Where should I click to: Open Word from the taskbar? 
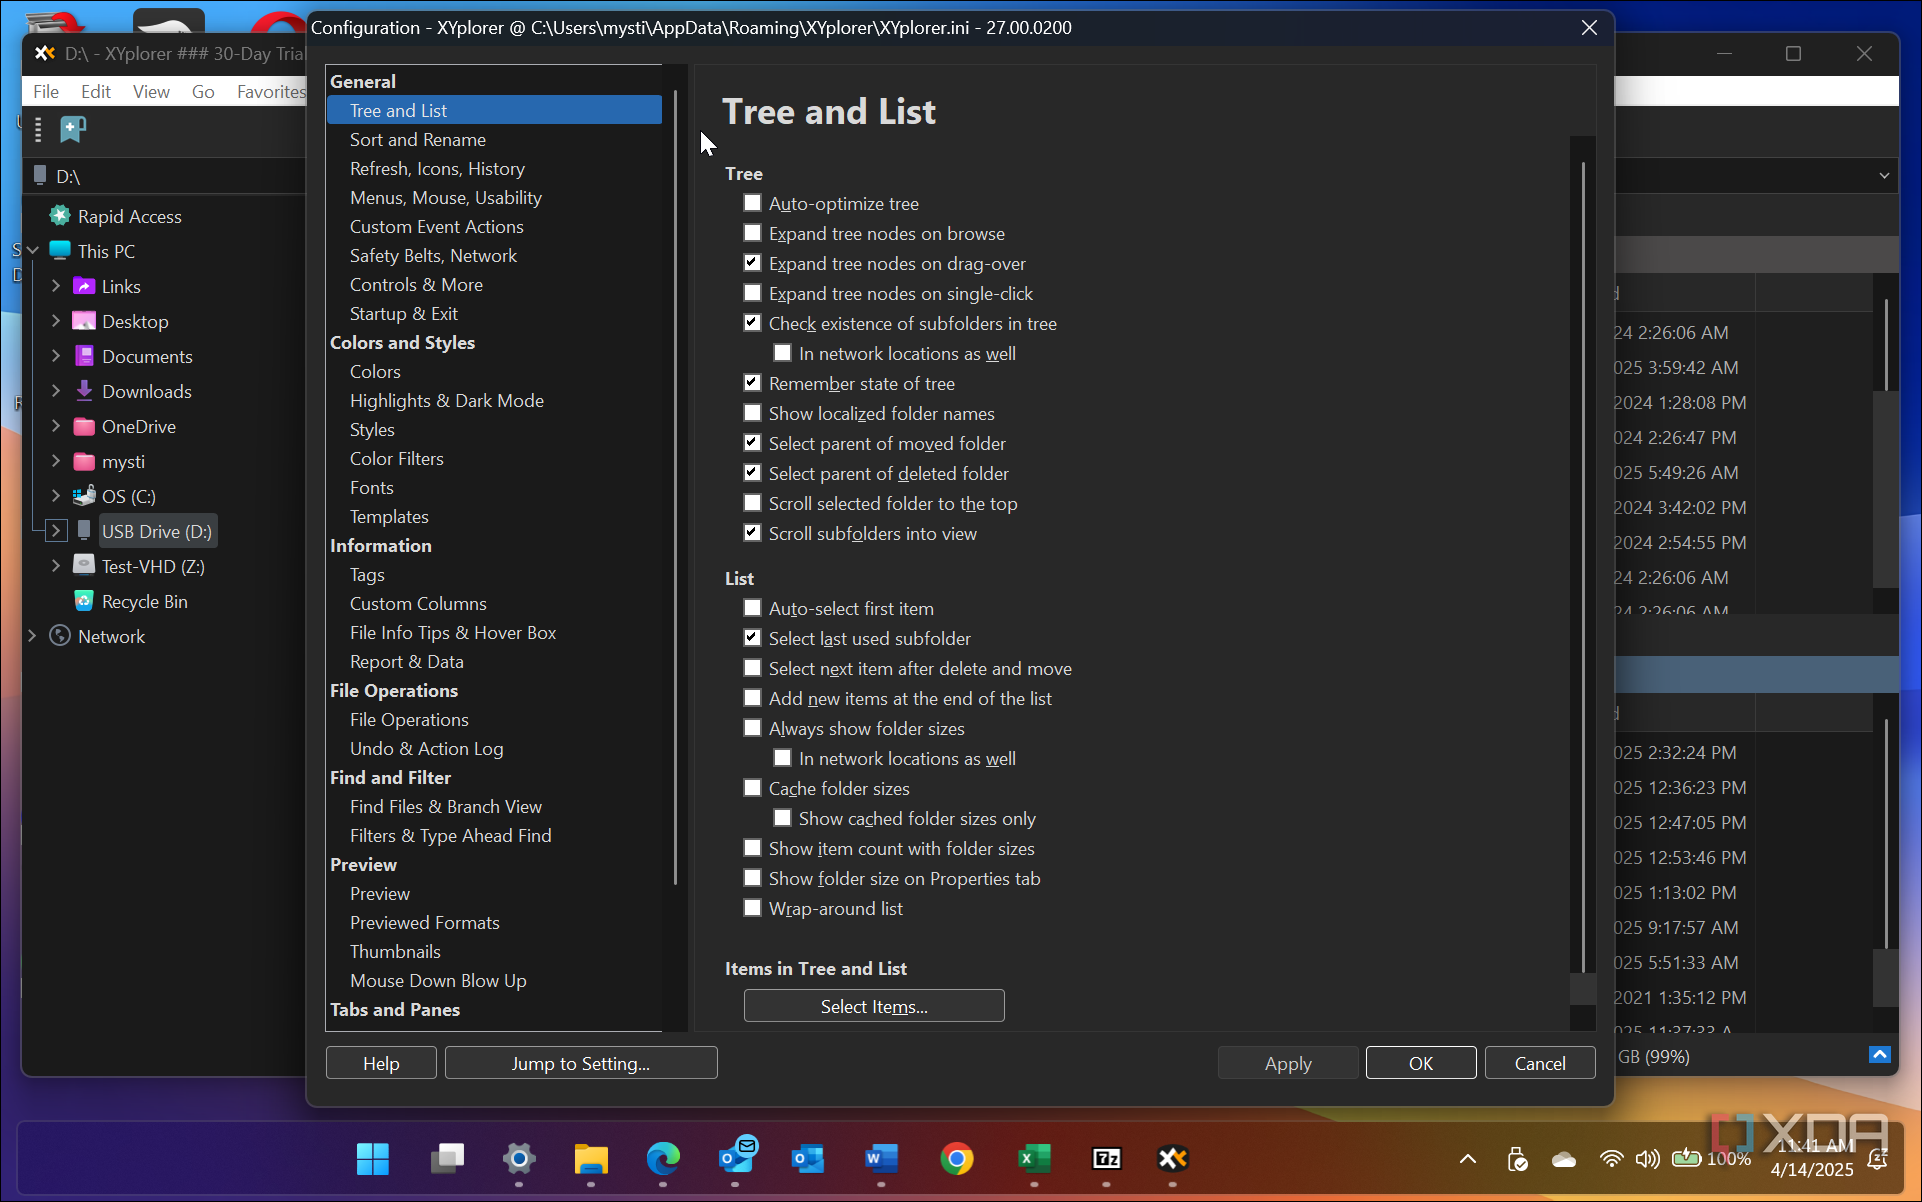881,1159
